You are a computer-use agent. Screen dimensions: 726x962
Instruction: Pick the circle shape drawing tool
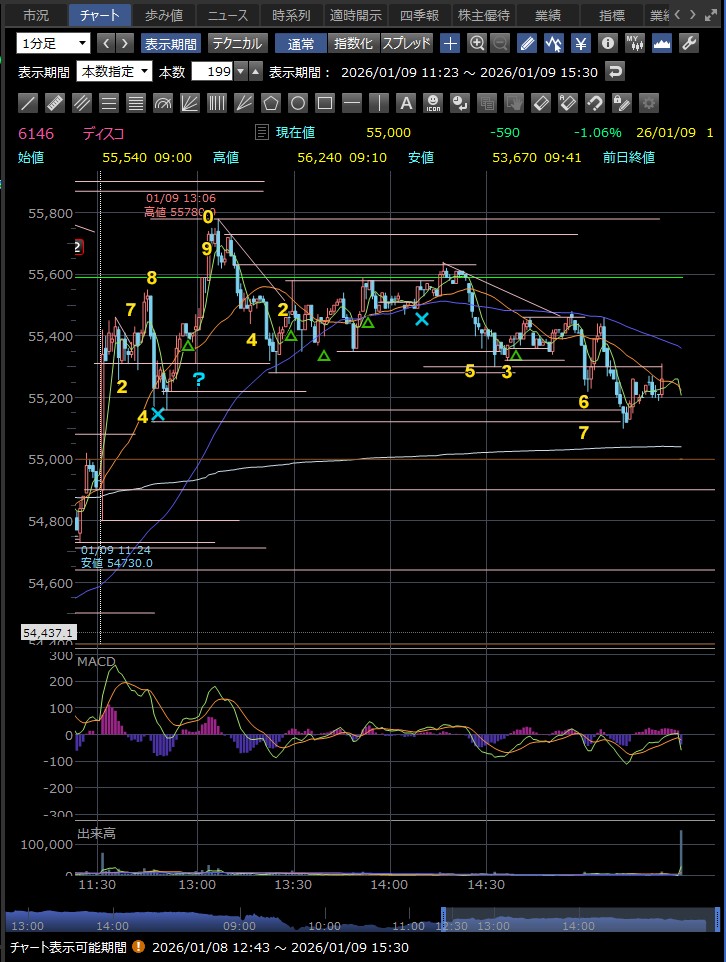pyautogui.click(x=298, y=103)
